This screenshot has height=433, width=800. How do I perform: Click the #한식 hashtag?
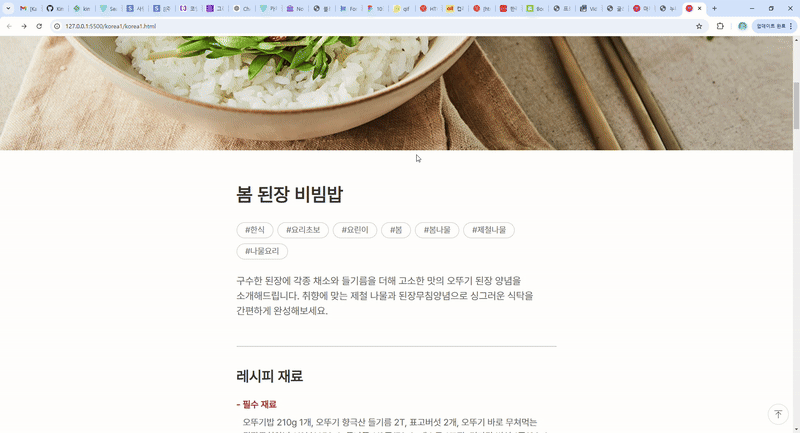point(255,230)
